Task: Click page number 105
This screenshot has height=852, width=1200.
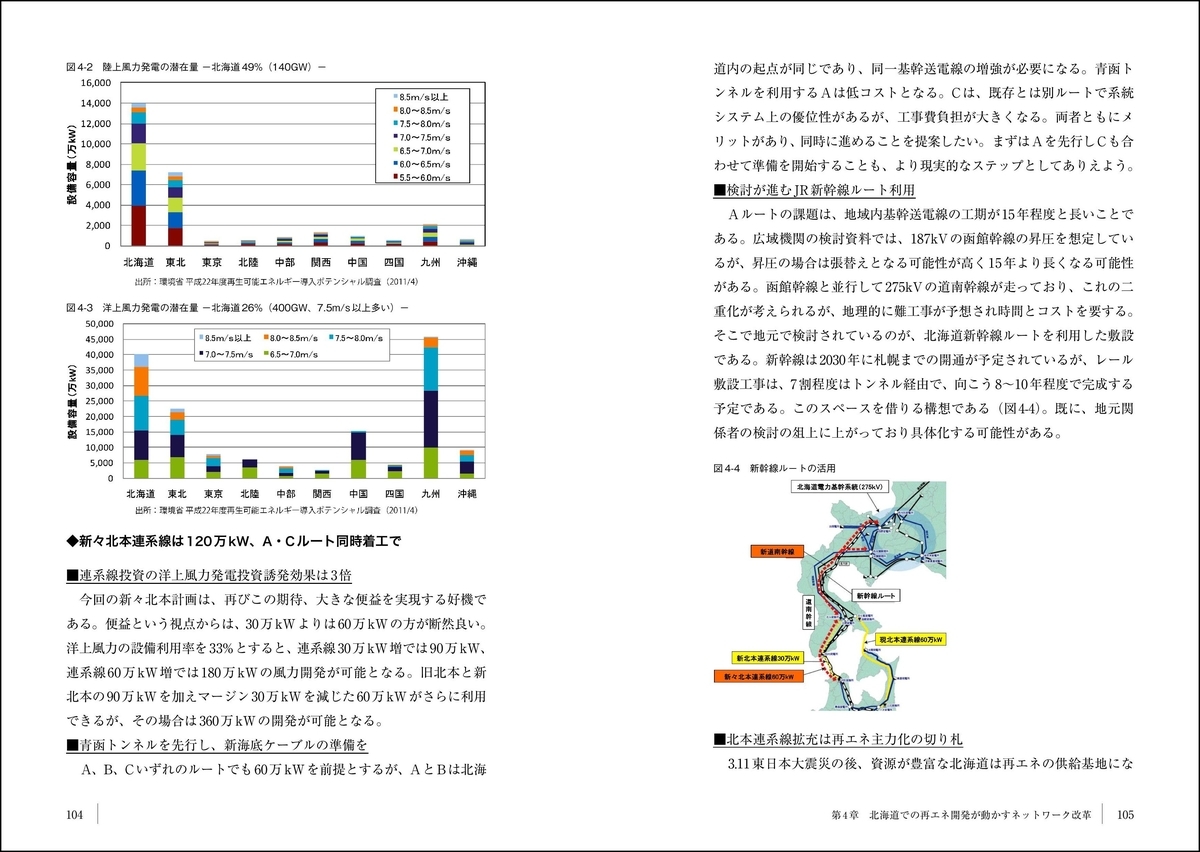Action: 1126,815
